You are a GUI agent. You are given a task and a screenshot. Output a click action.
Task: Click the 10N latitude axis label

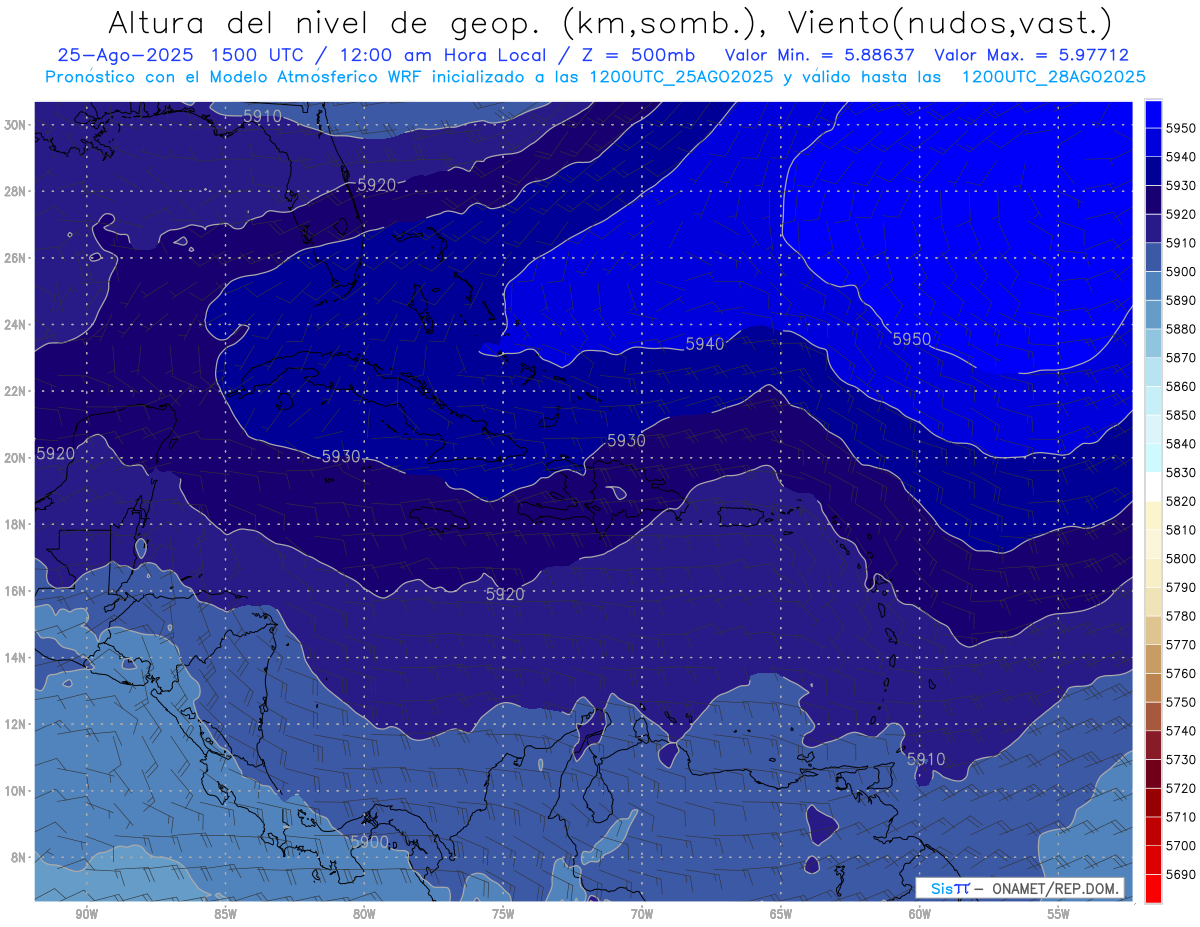point(15,790)
